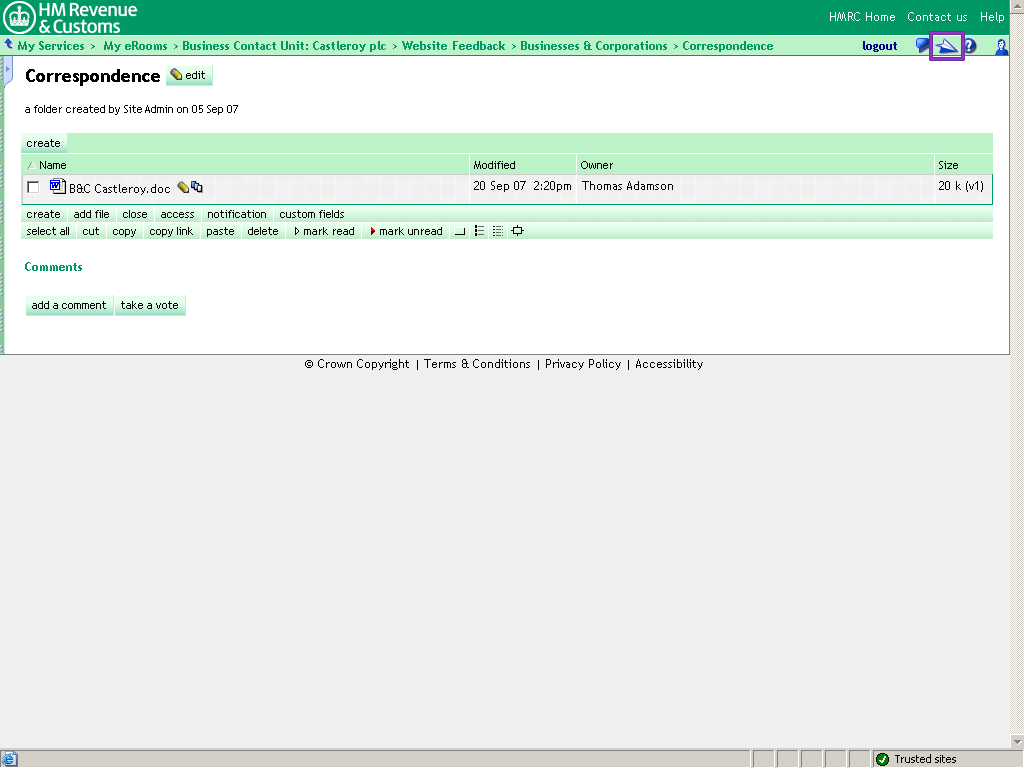Click the create tab above the file list
This screenshot has height=768, width=1024.
tap(43, 143)
